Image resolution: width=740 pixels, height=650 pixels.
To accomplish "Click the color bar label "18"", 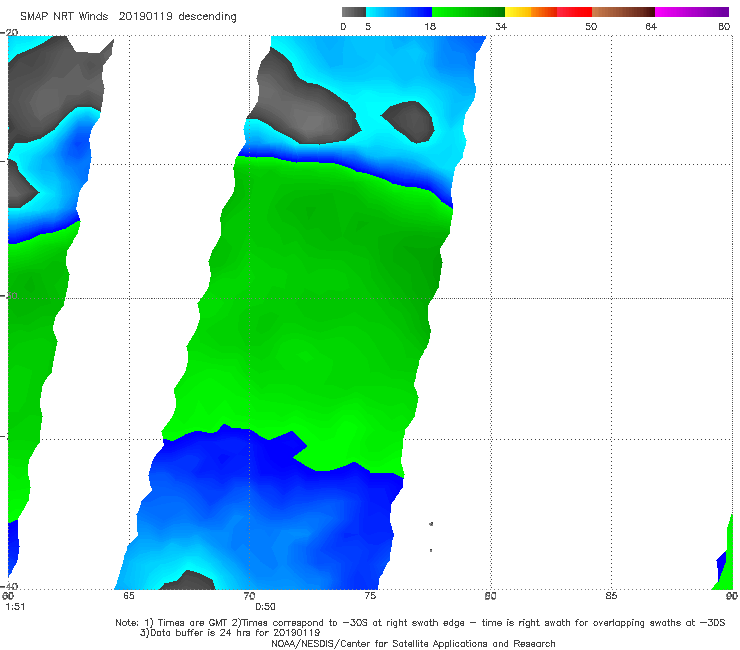I will click(x=430, y=27).
